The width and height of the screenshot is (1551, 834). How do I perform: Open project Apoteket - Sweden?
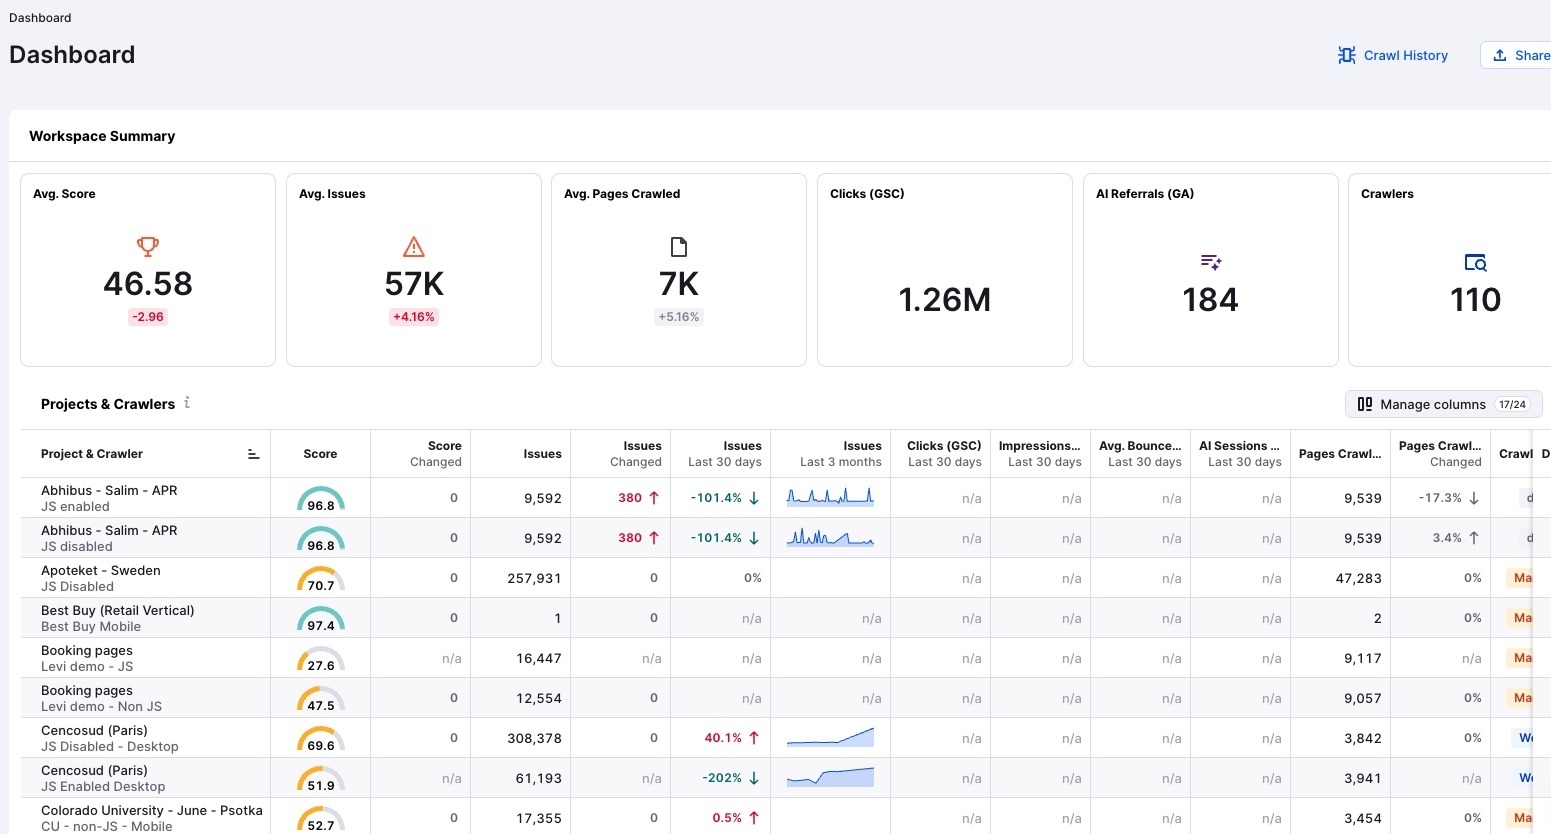point(101,578)
